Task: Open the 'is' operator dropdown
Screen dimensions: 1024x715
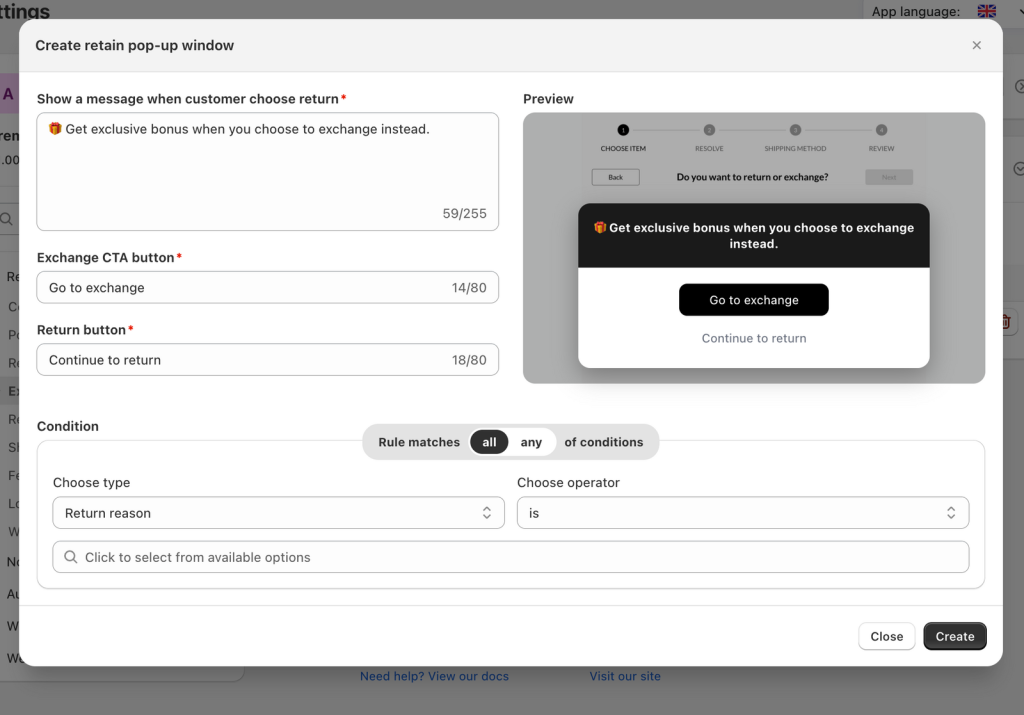Action: click(x=743, y=512)
